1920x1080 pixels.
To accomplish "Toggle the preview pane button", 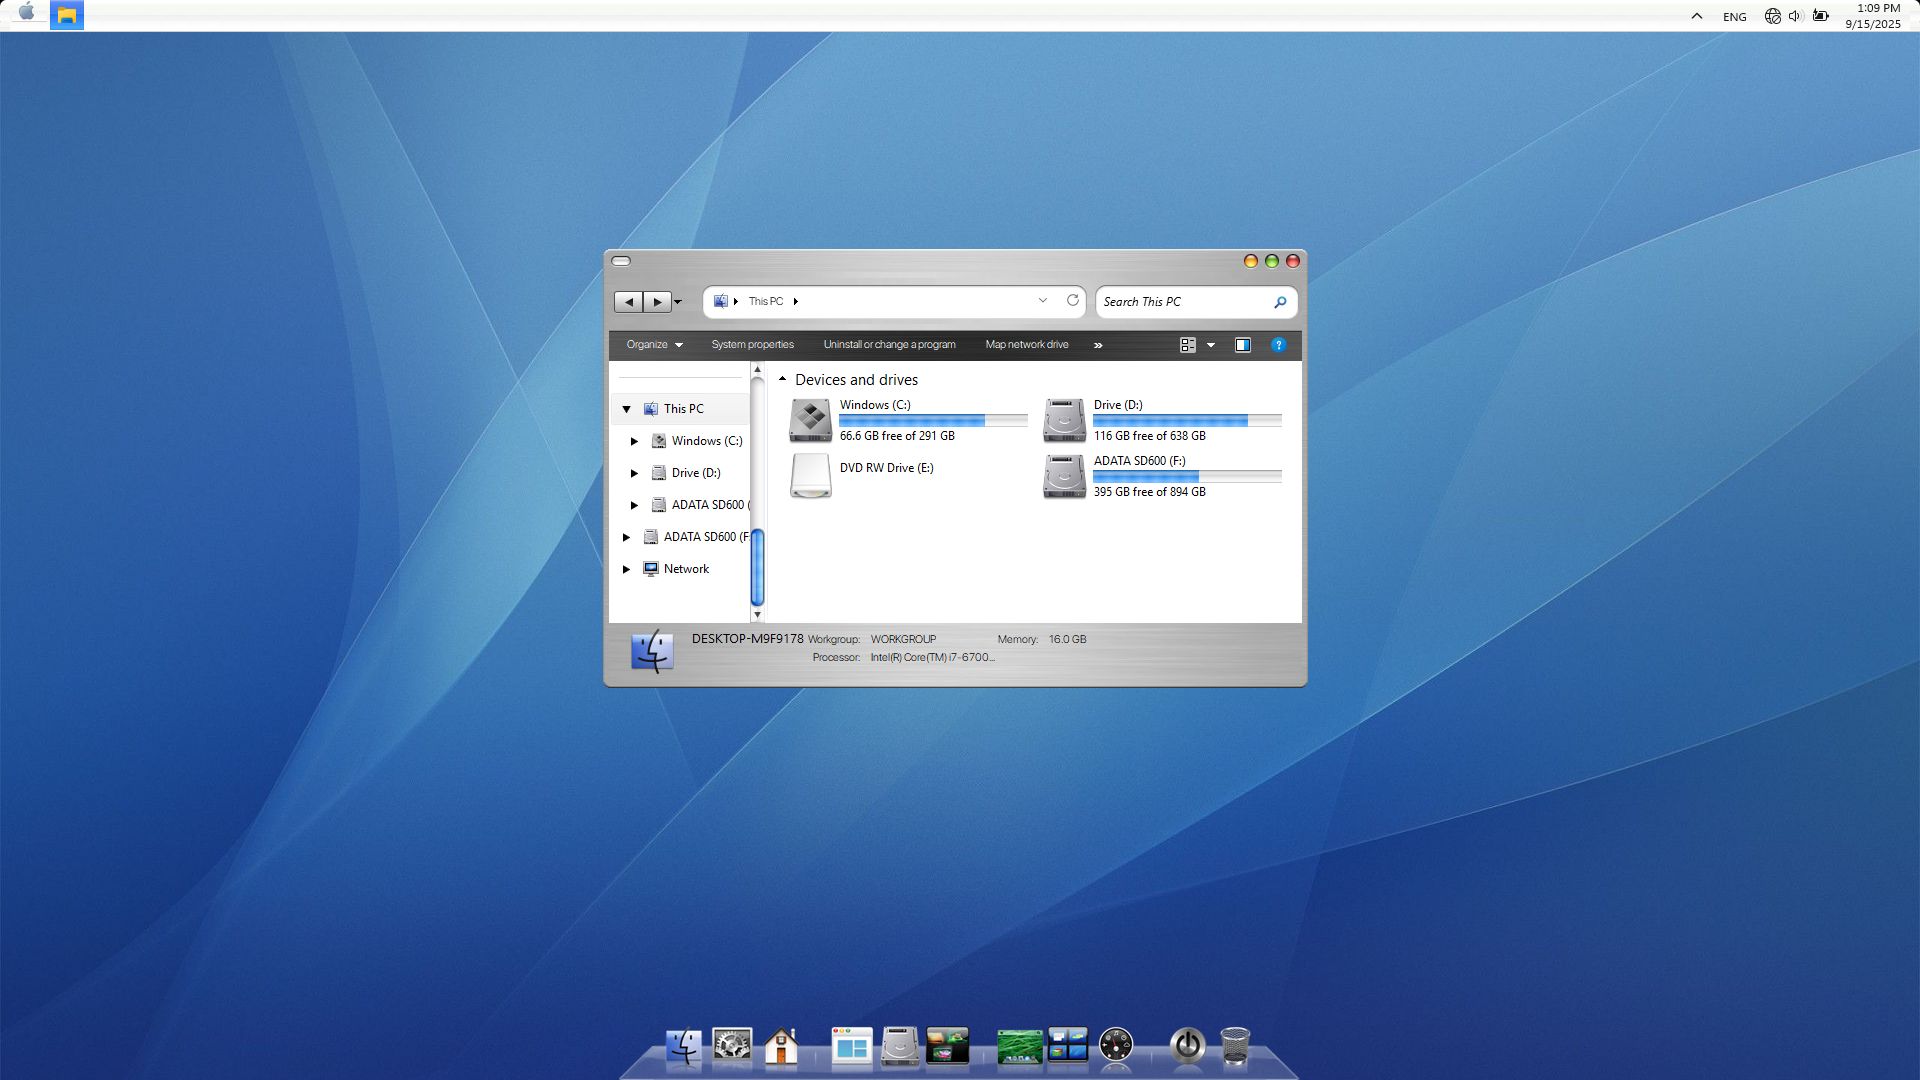I will tap(1243, 345).
